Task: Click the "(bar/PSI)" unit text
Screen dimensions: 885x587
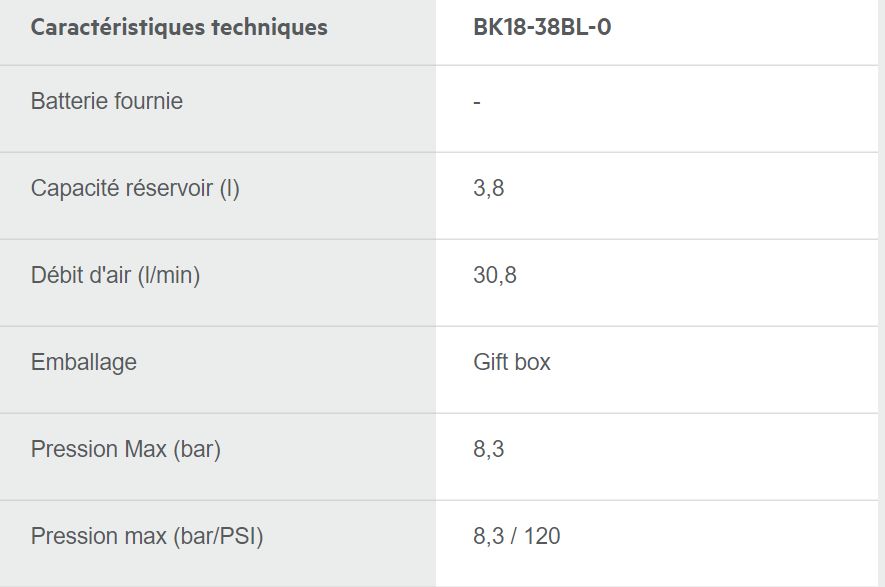Action: click(x=216, y=536)
